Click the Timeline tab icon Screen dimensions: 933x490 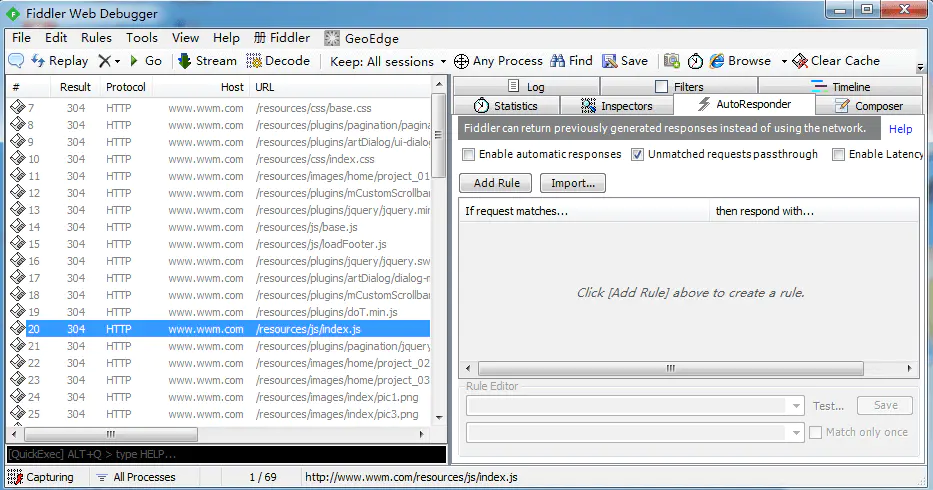819,86
